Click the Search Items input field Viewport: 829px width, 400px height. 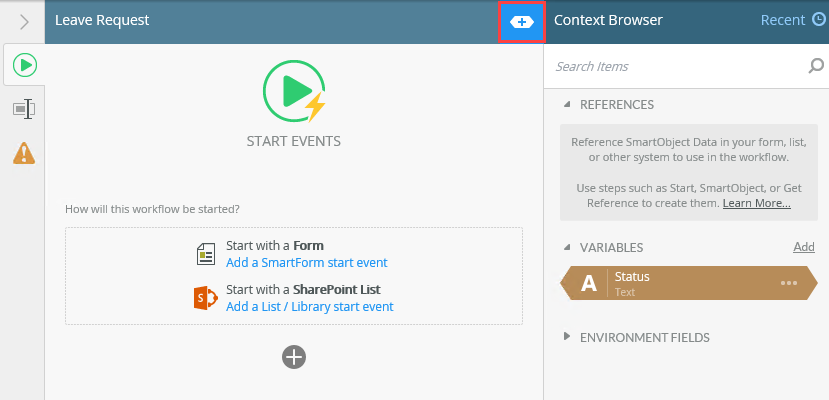coord(675,67)
